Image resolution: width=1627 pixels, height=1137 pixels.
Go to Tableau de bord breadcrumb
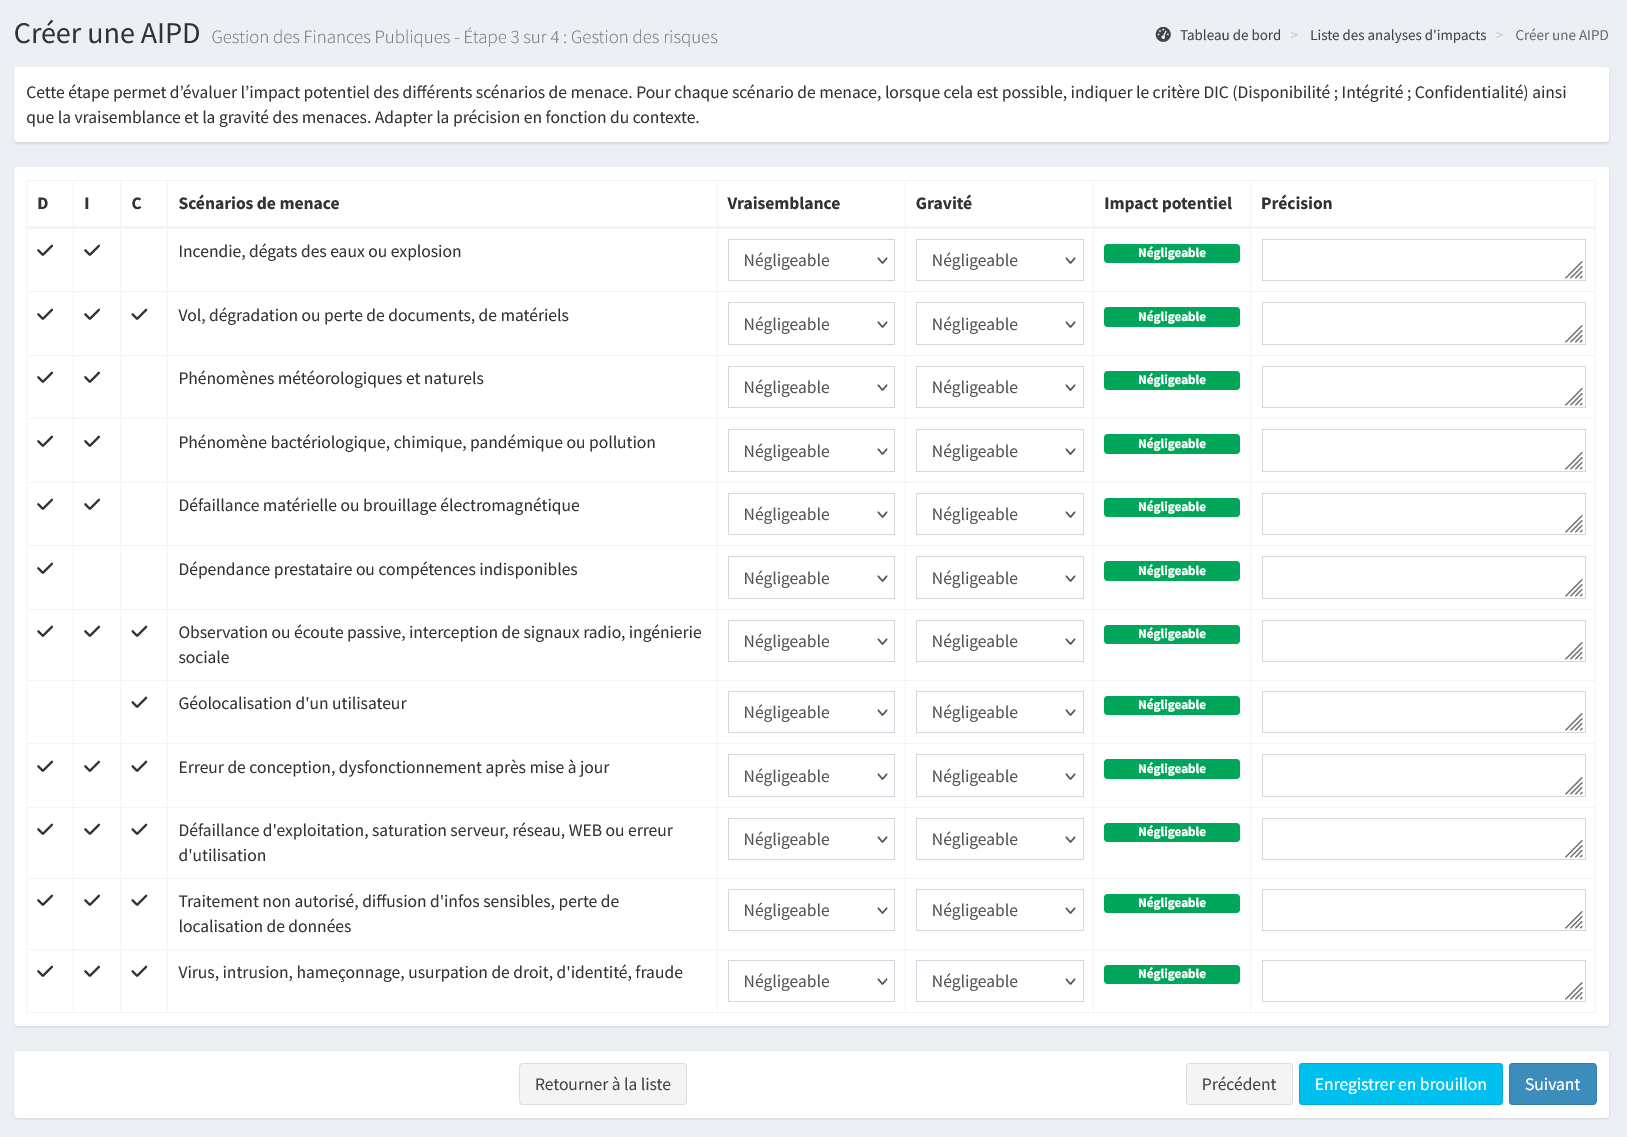click(x=1230, y=35)
